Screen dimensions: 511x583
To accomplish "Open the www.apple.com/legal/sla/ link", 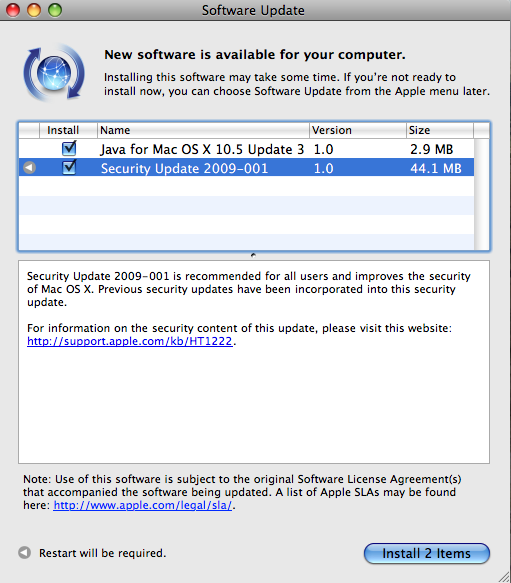I will pos(143,505).
